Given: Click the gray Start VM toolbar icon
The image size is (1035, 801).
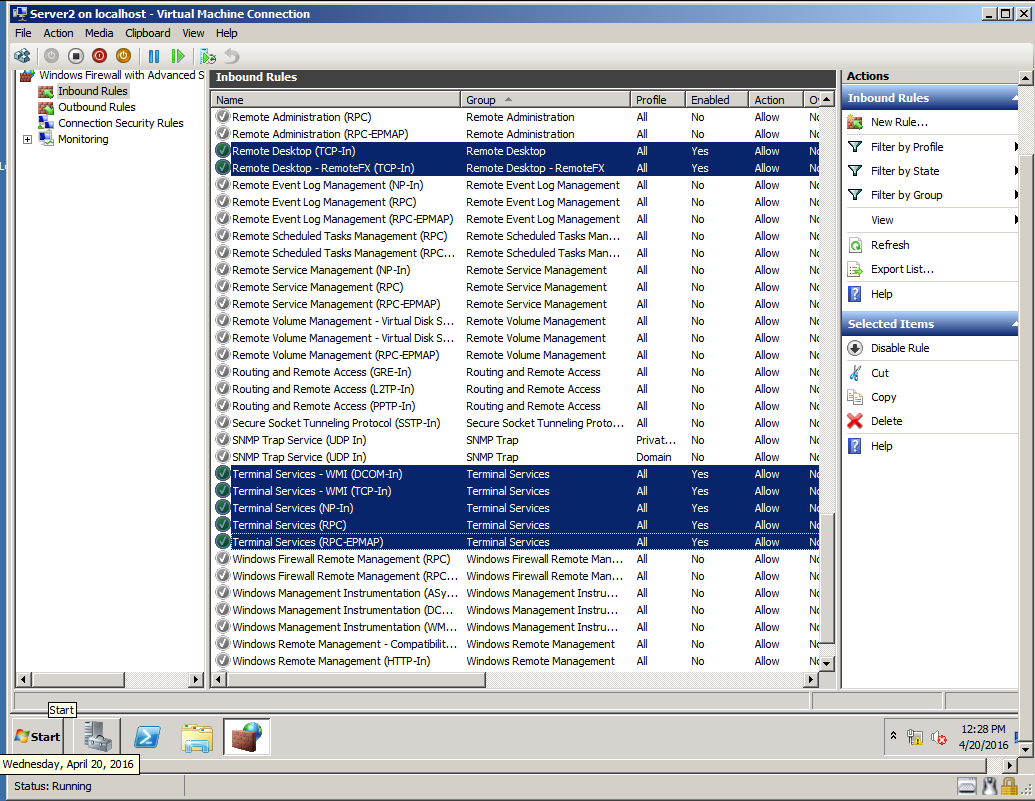Looking at the screenshot, I should point(51,56).
